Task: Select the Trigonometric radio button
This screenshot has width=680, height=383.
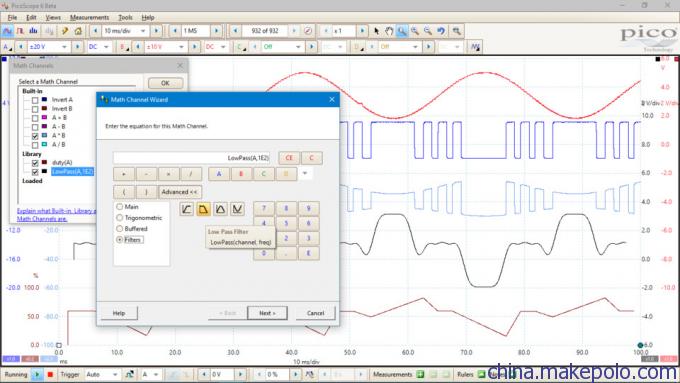Action: pyautogui.click(x=120, y=218)
